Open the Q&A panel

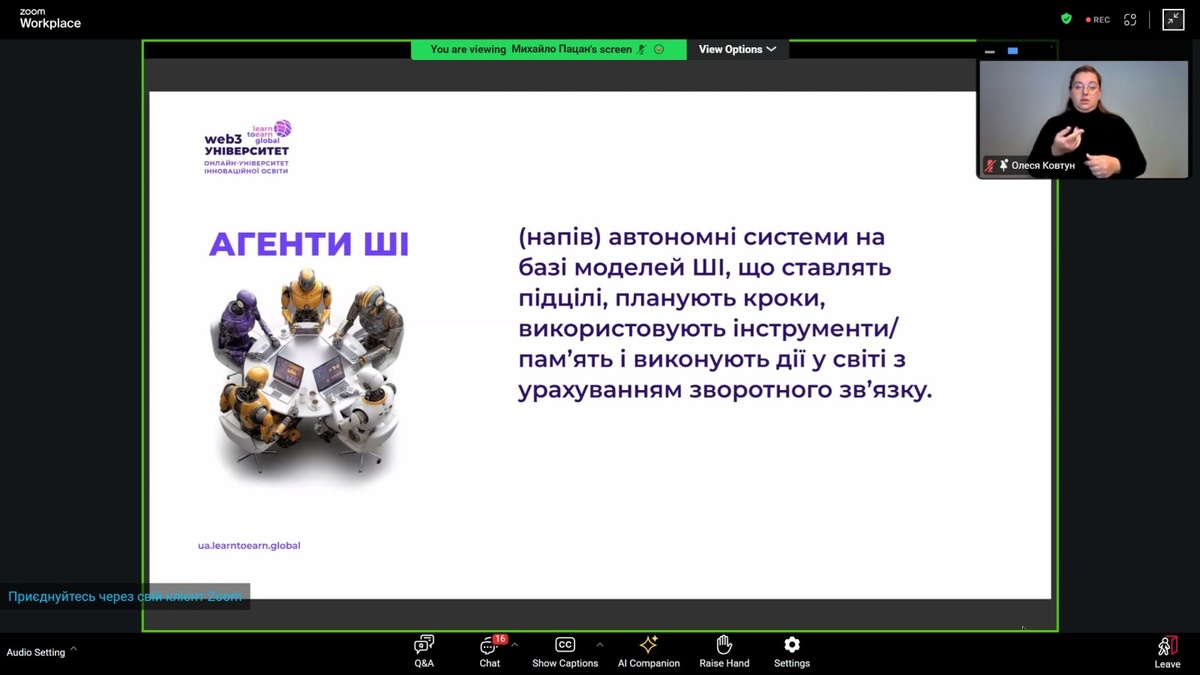[x=424, y=651]
